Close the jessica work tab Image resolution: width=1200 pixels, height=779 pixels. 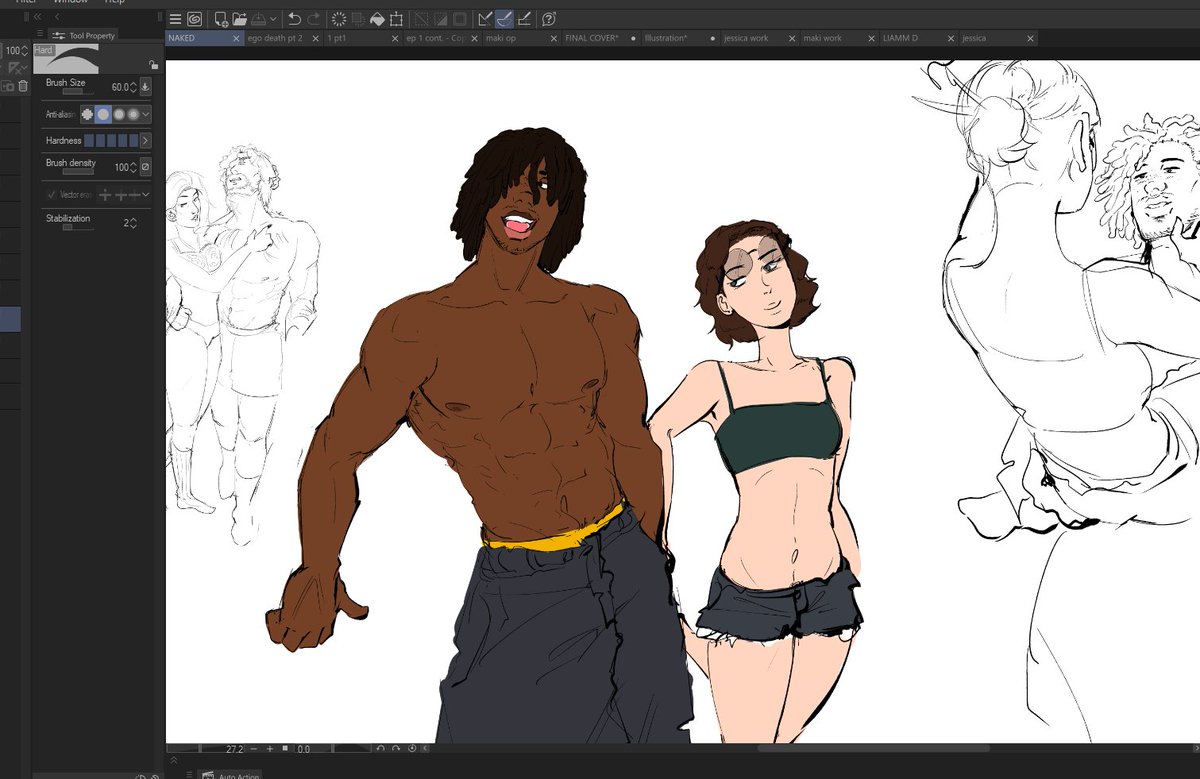click(792, 38)
